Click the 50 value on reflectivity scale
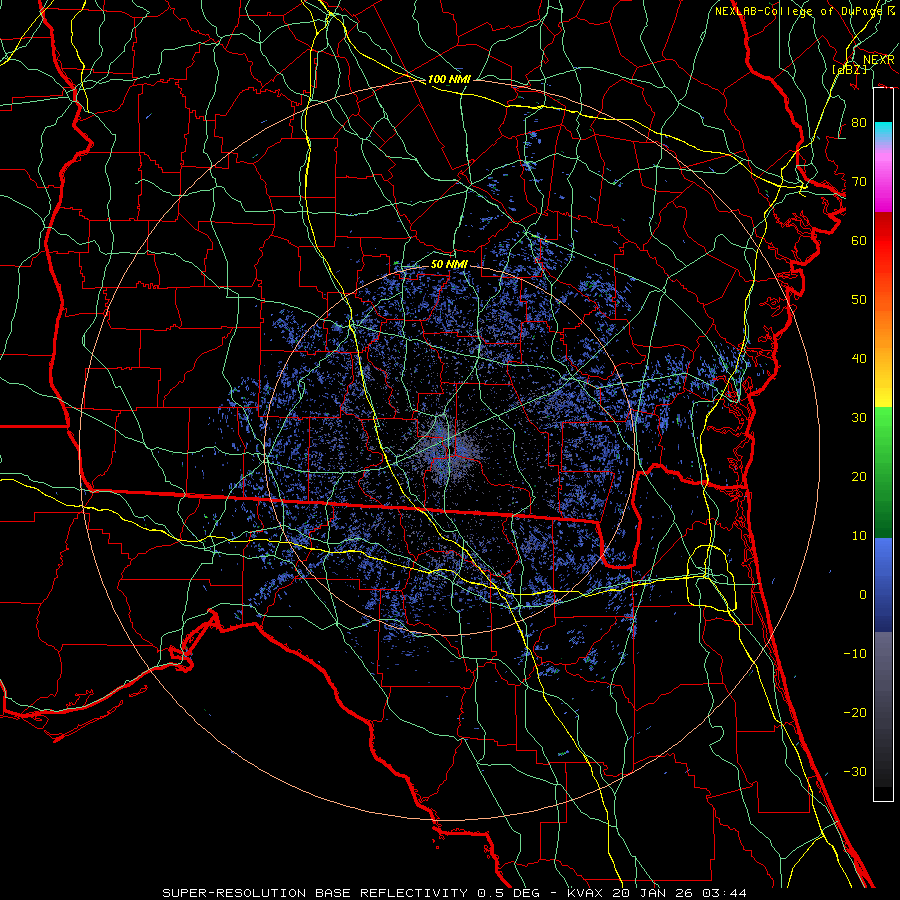This screenshot has width=900, height=900. tap(859, 300)
